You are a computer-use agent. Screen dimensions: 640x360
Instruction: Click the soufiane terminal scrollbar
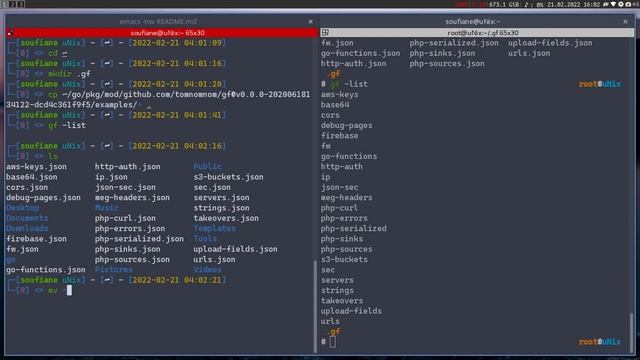[315, 306]
